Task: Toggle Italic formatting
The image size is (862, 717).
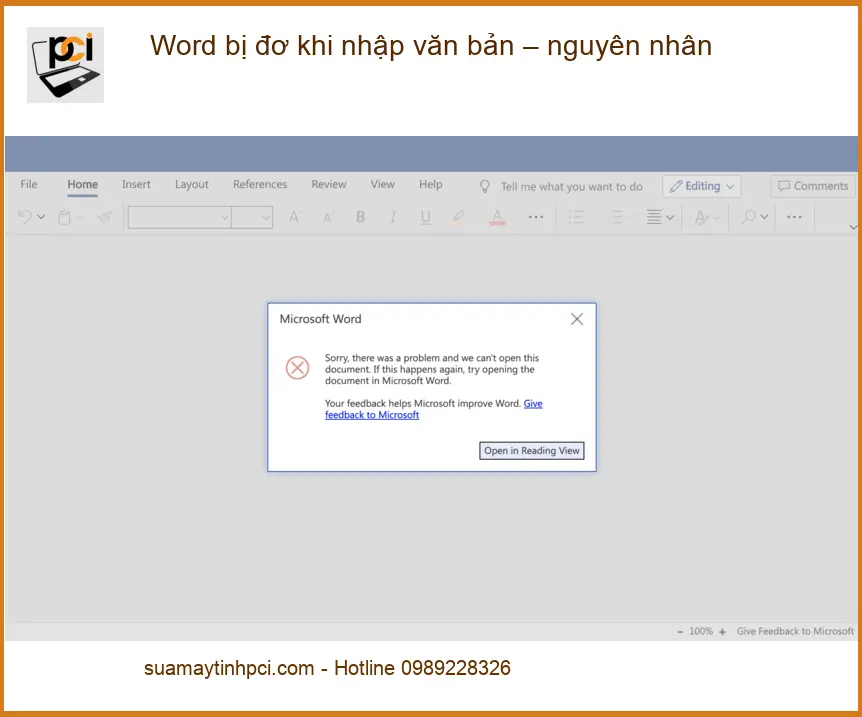Action: point(393,217)
